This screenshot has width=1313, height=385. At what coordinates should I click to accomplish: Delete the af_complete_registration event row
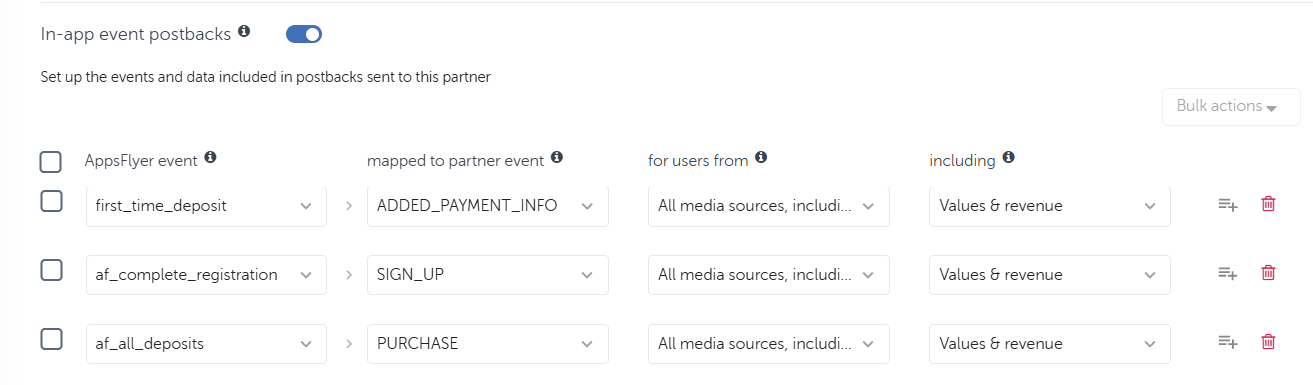(x=1268, y=273)
